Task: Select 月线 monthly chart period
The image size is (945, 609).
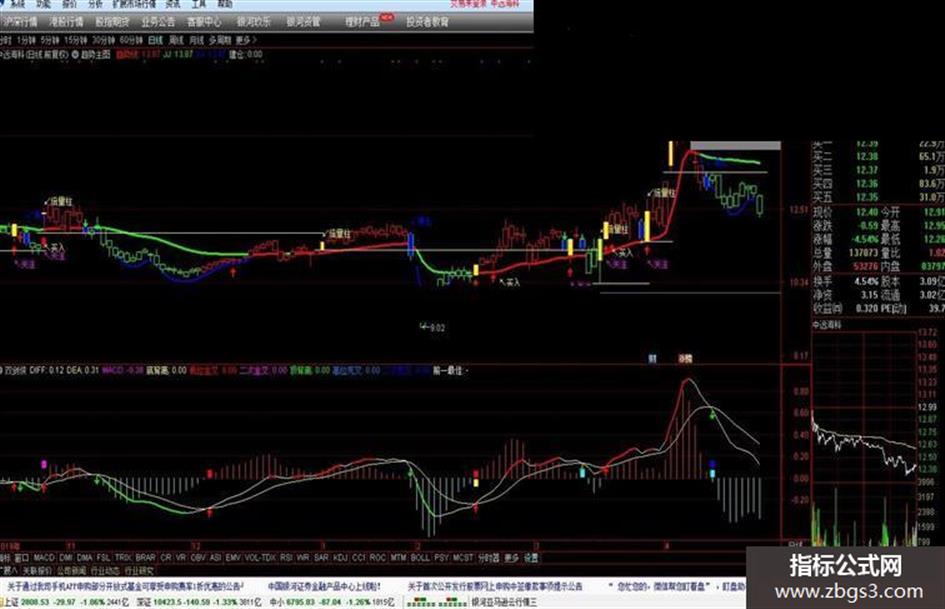Action: (x=196, y=40)
